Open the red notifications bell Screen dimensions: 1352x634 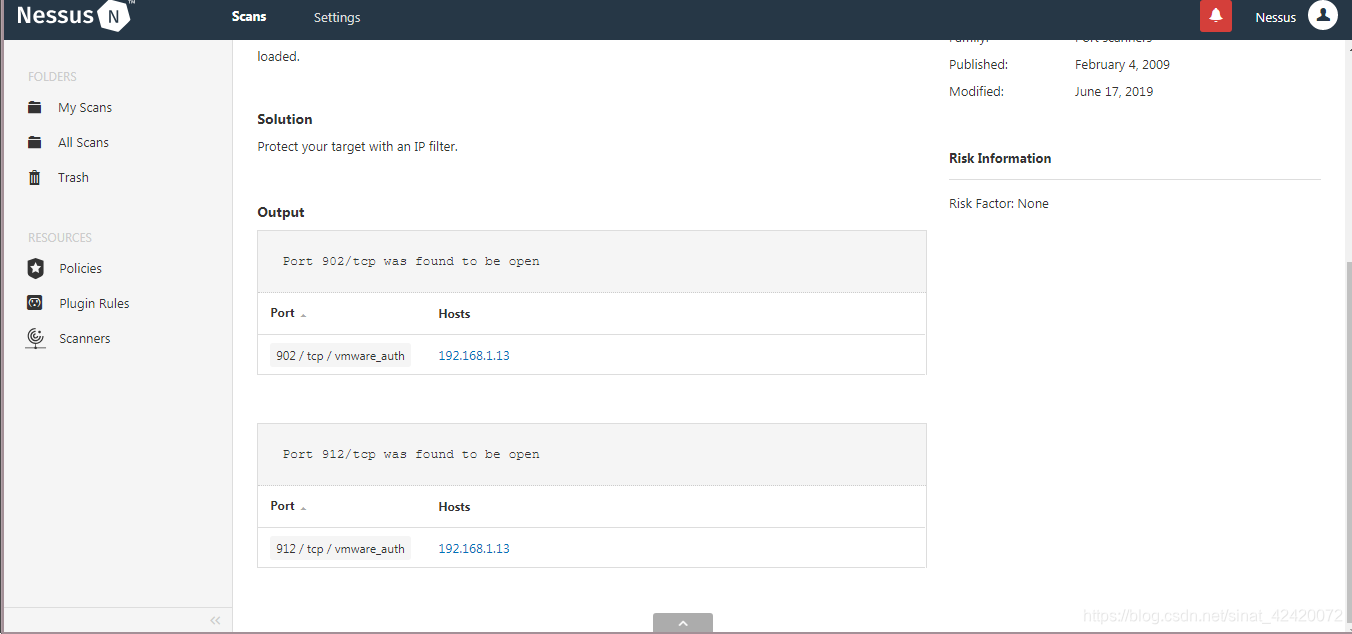(1216, 16)
